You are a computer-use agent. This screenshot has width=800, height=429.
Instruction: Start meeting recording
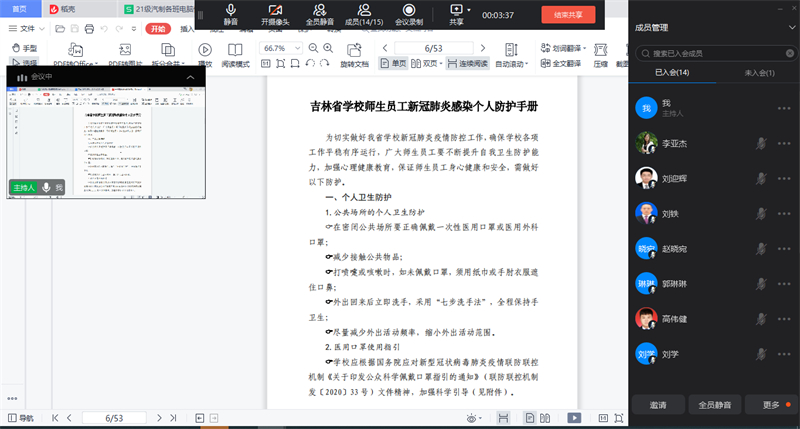(x=408, y=14)
